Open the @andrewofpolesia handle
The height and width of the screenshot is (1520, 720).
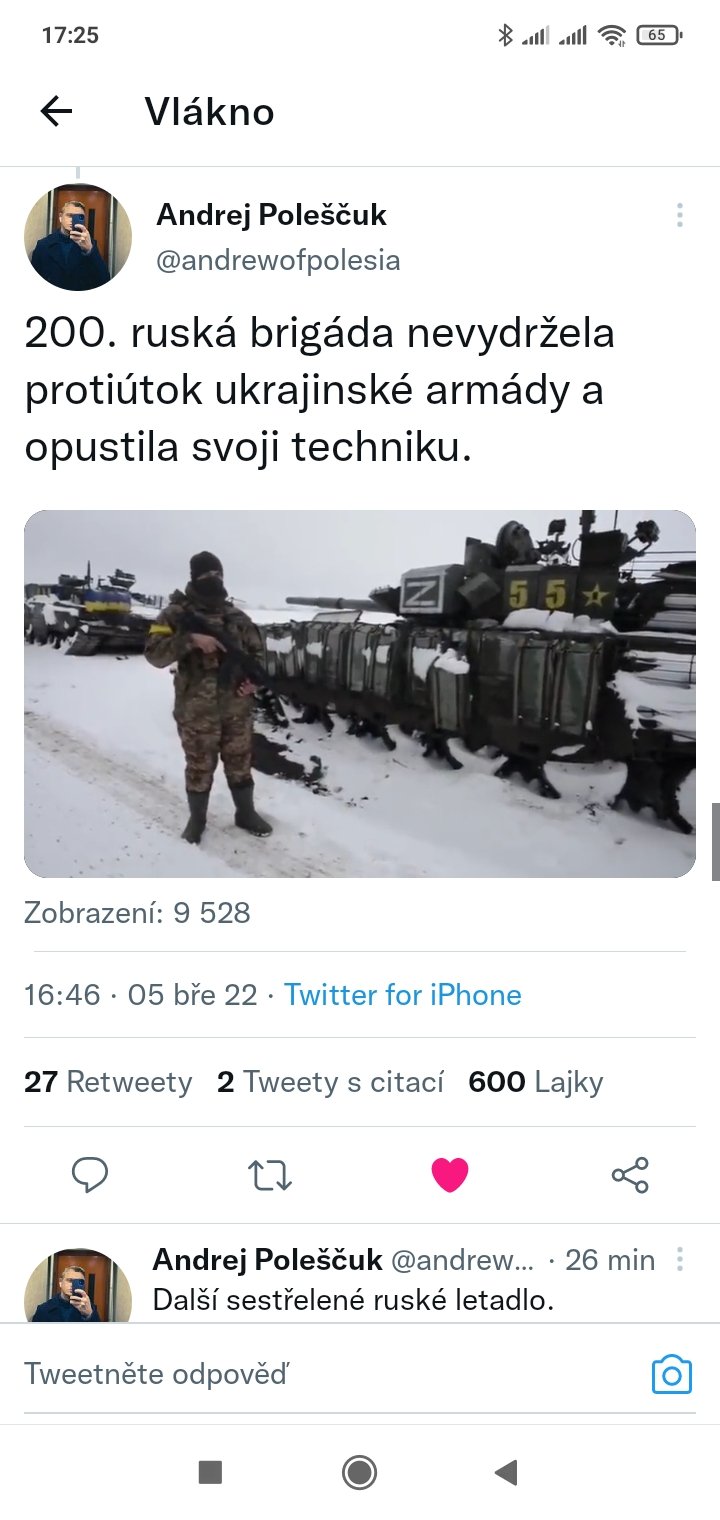pyautogui.click(x=278, y=261)
